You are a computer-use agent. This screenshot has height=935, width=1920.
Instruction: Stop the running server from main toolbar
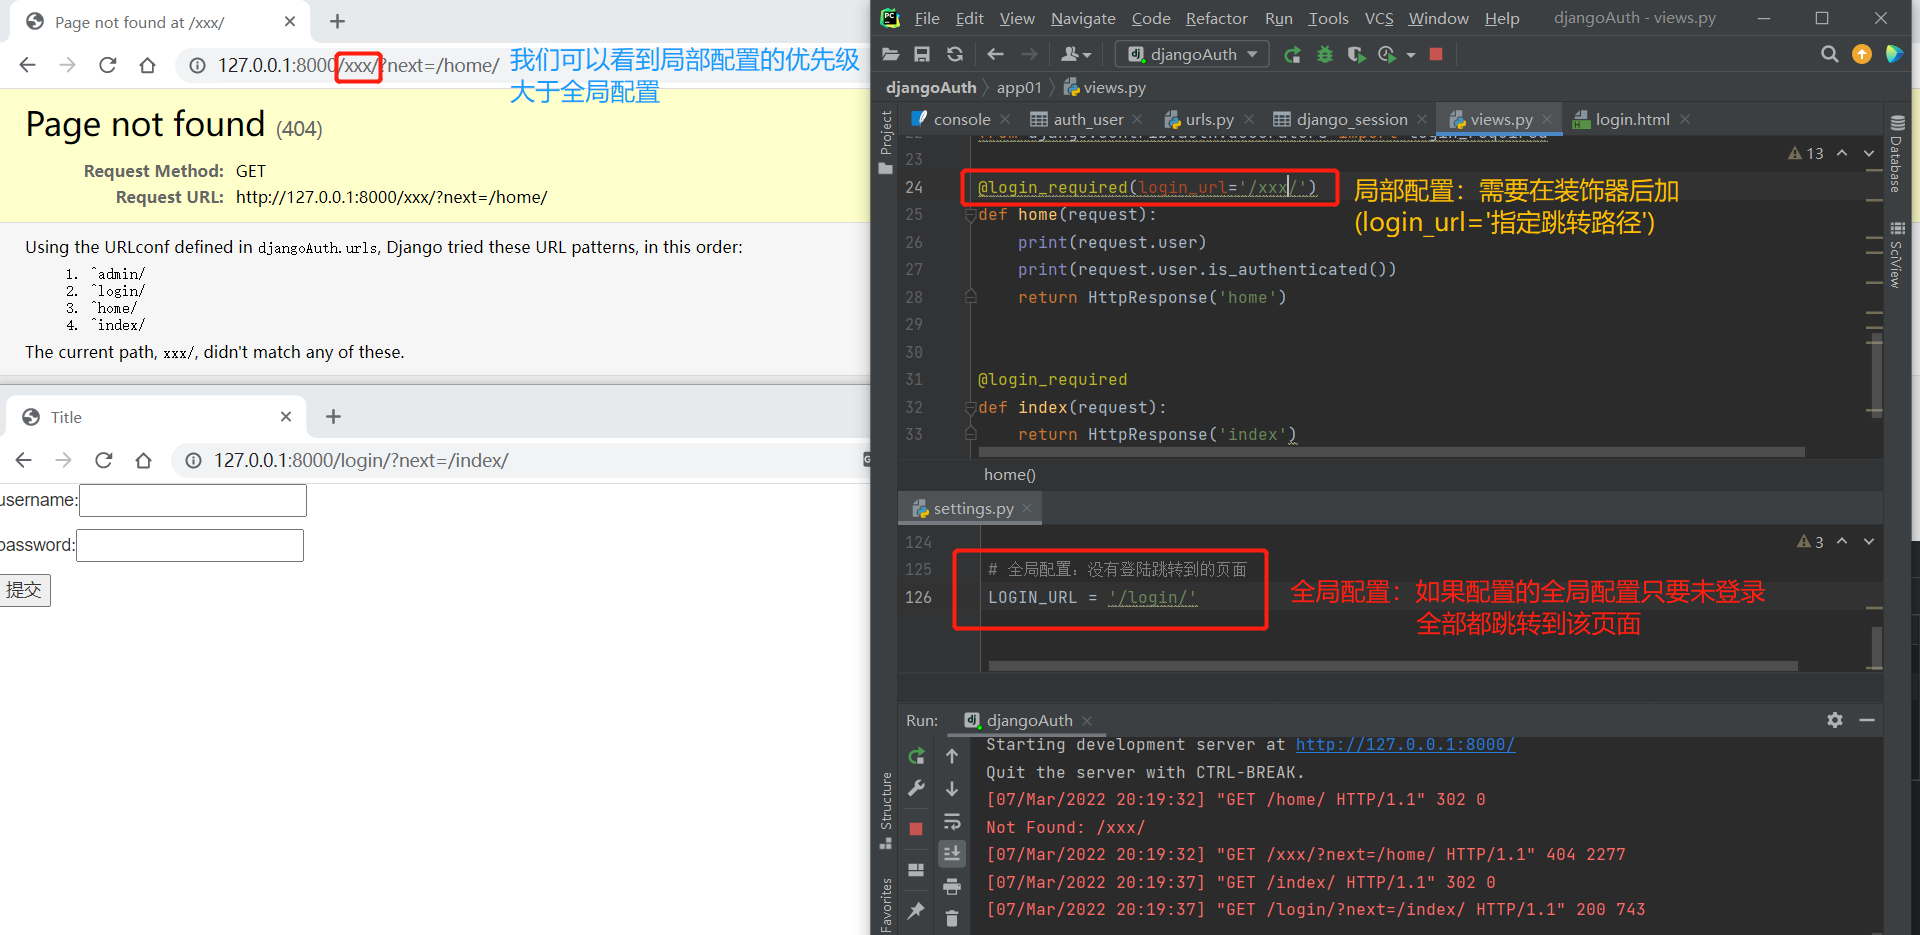coord(1436,54)
